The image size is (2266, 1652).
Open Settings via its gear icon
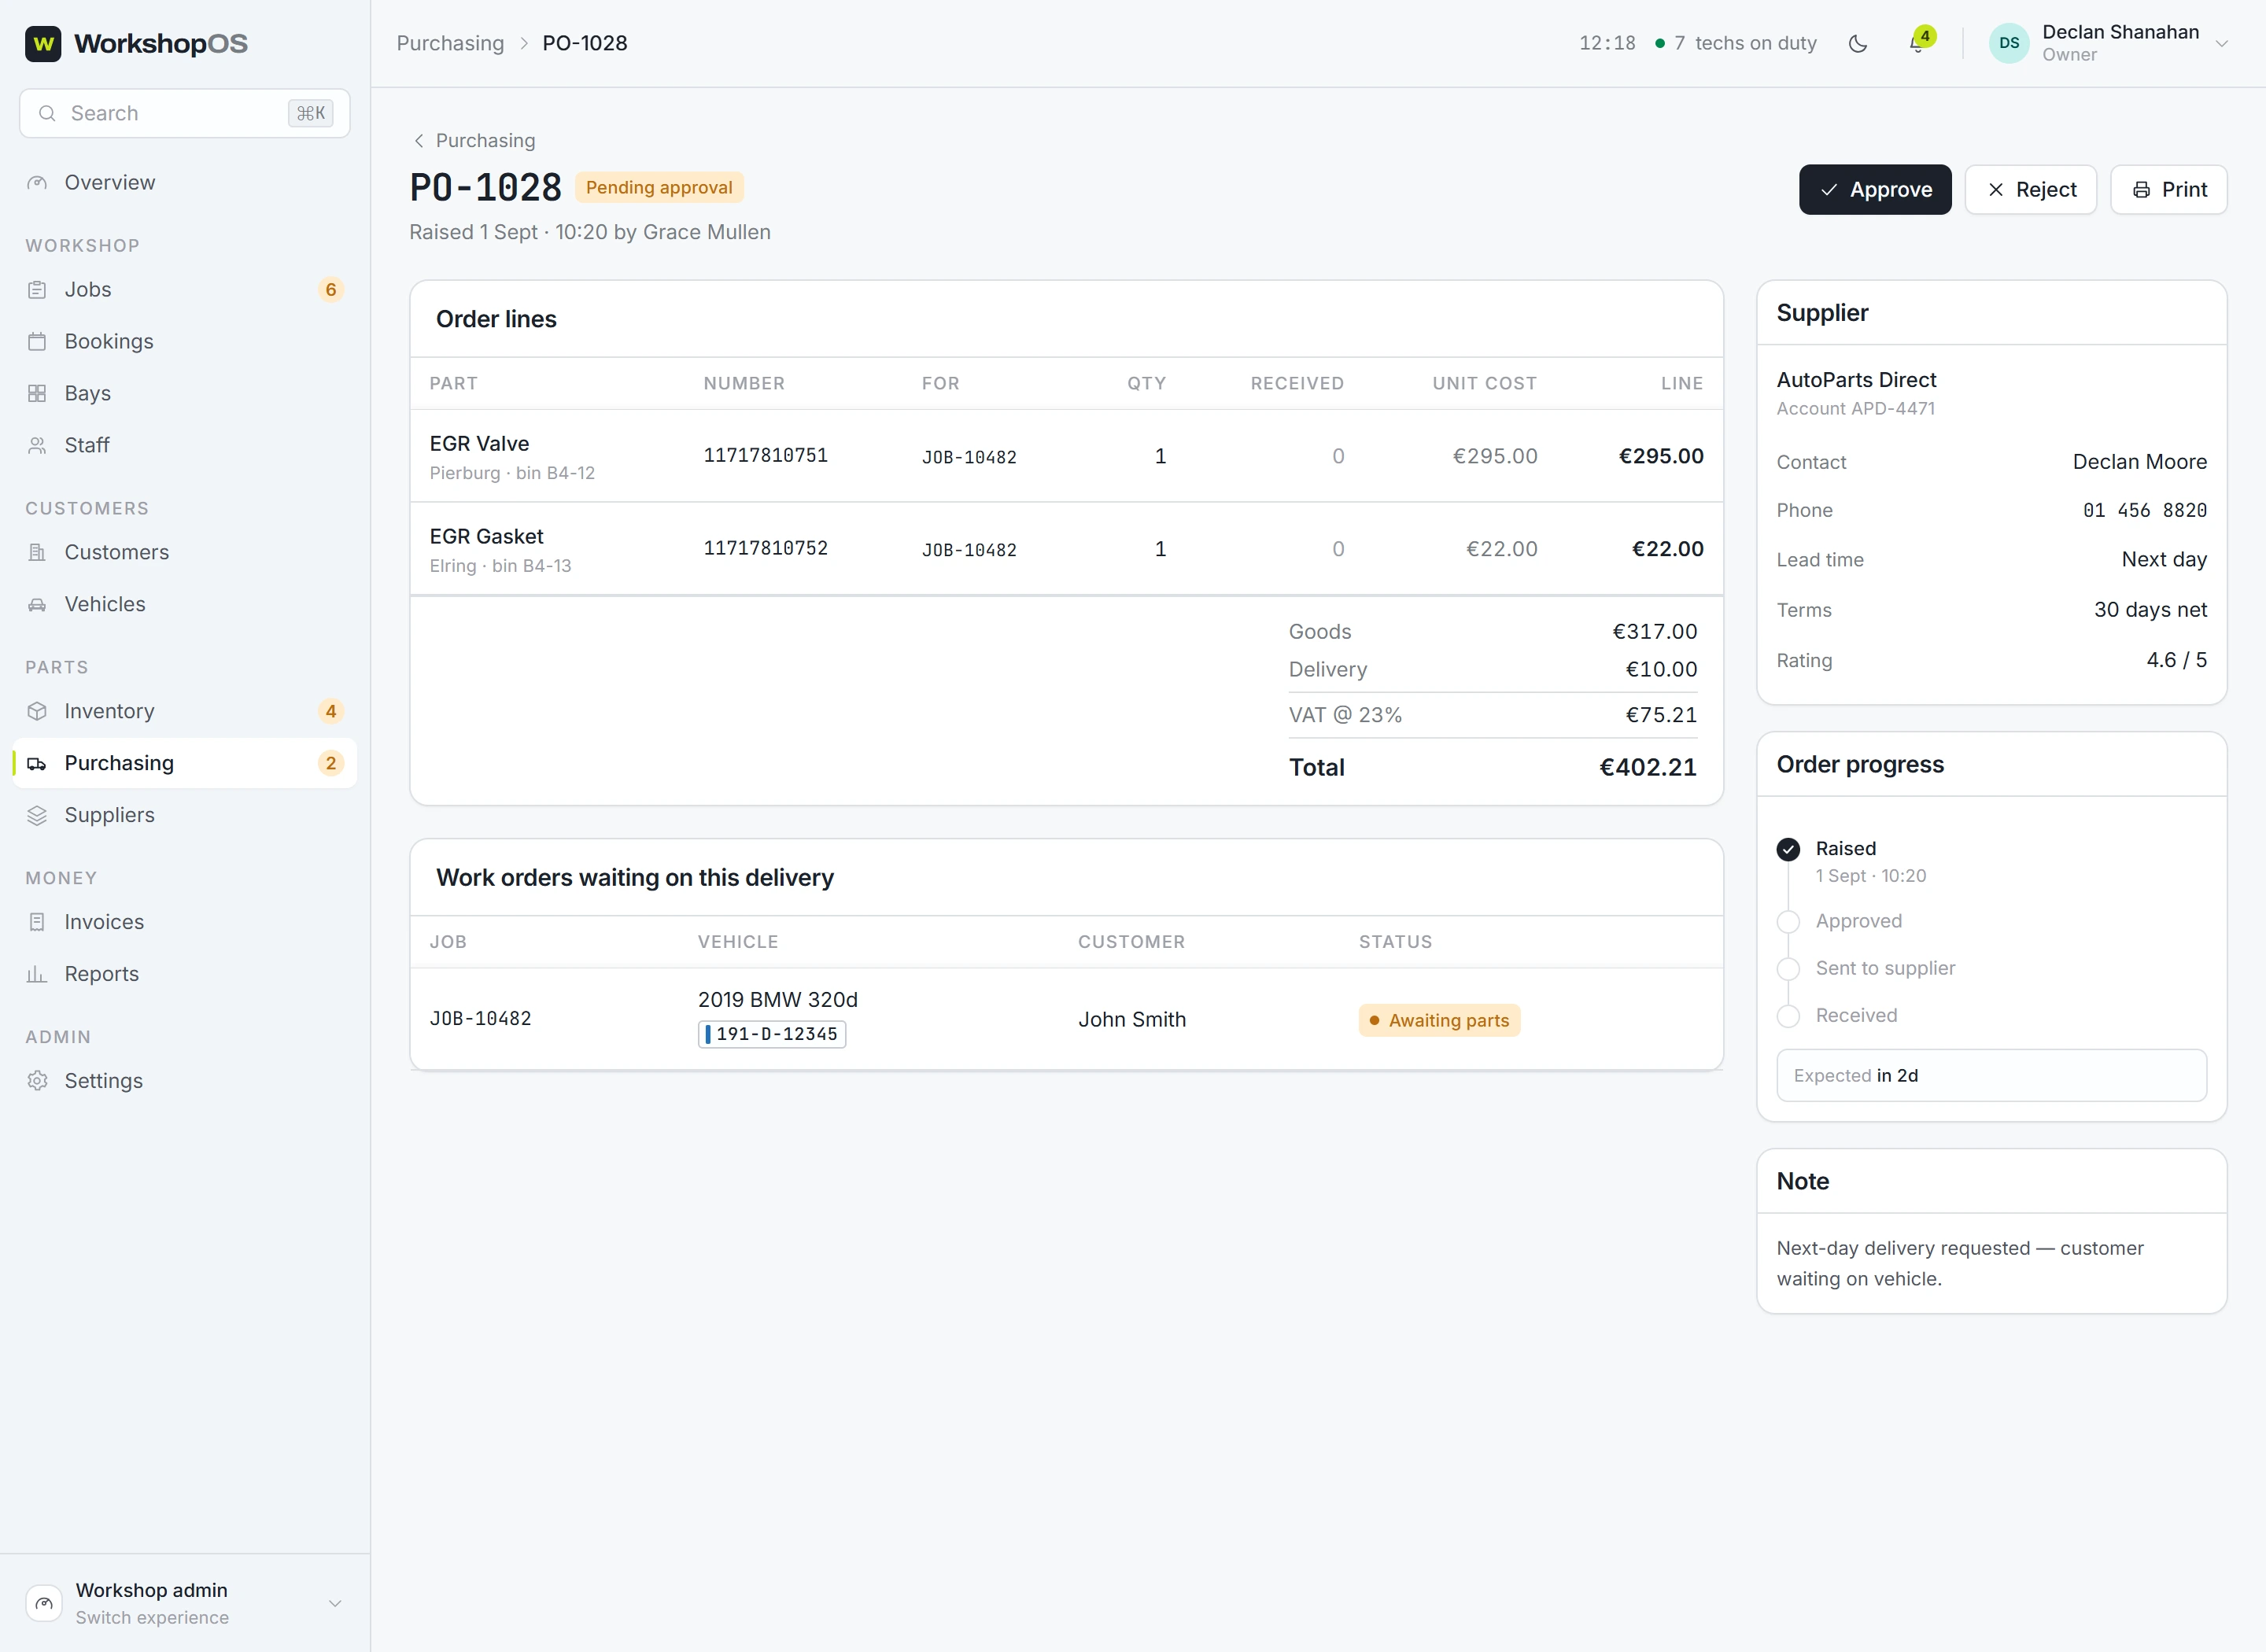(x=37, y=1082)
